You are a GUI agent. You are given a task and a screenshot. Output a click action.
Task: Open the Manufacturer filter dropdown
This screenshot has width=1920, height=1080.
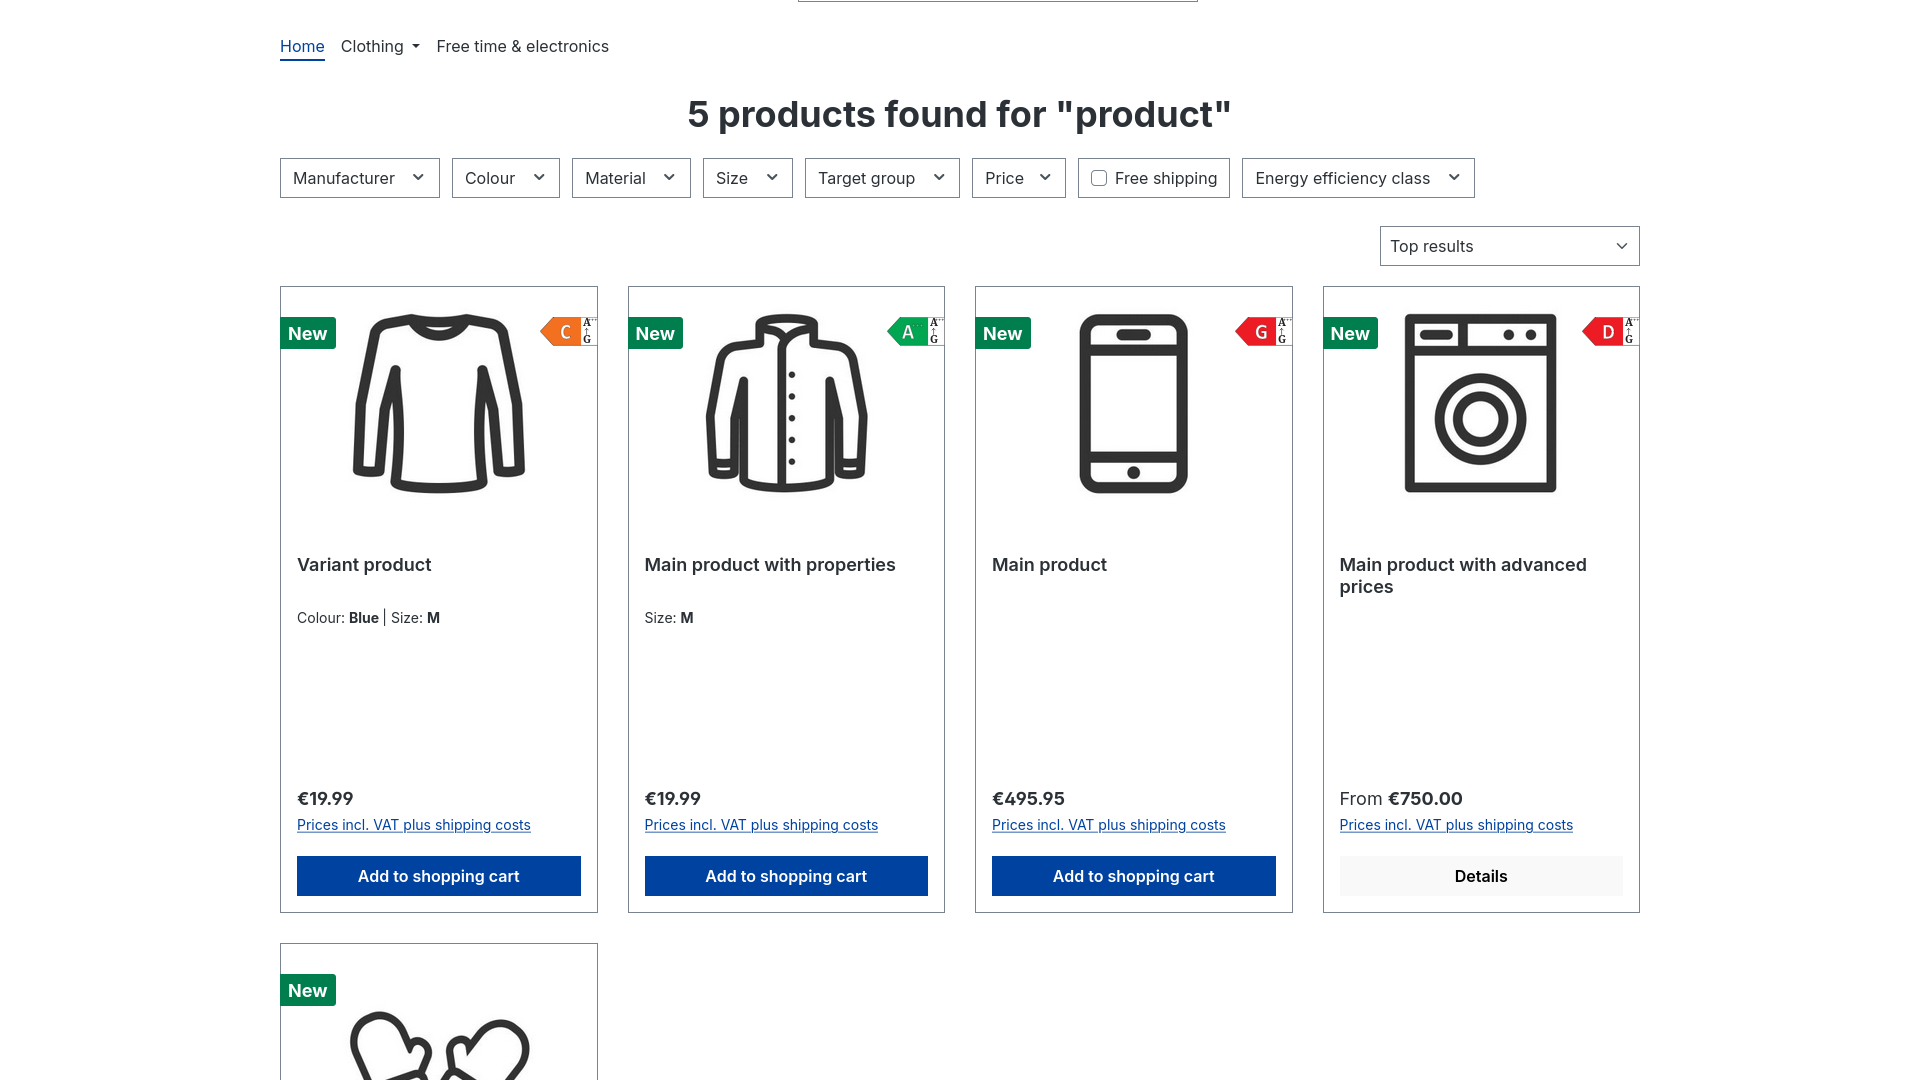359,178
